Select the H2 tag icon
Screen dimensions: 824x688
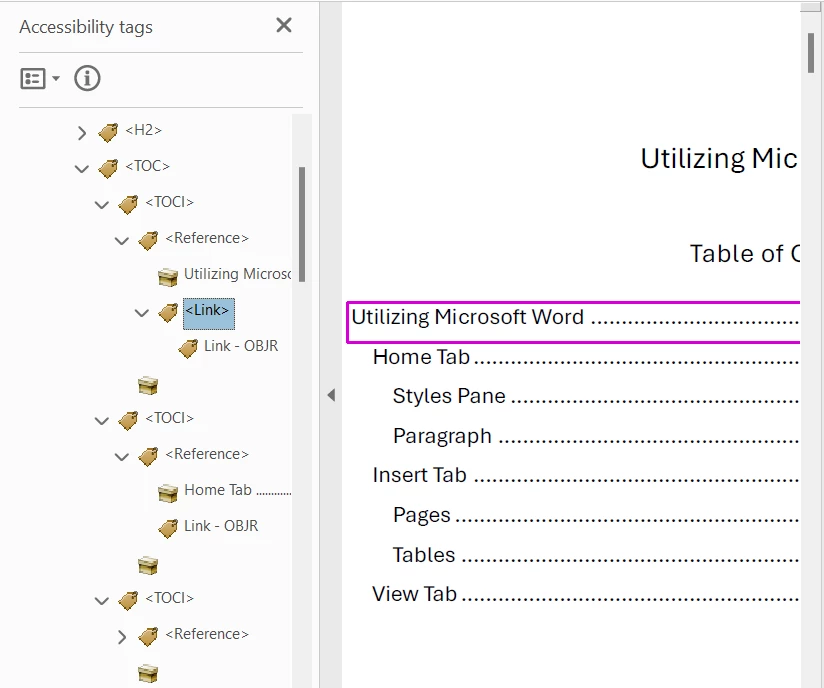tap(108, 132)
